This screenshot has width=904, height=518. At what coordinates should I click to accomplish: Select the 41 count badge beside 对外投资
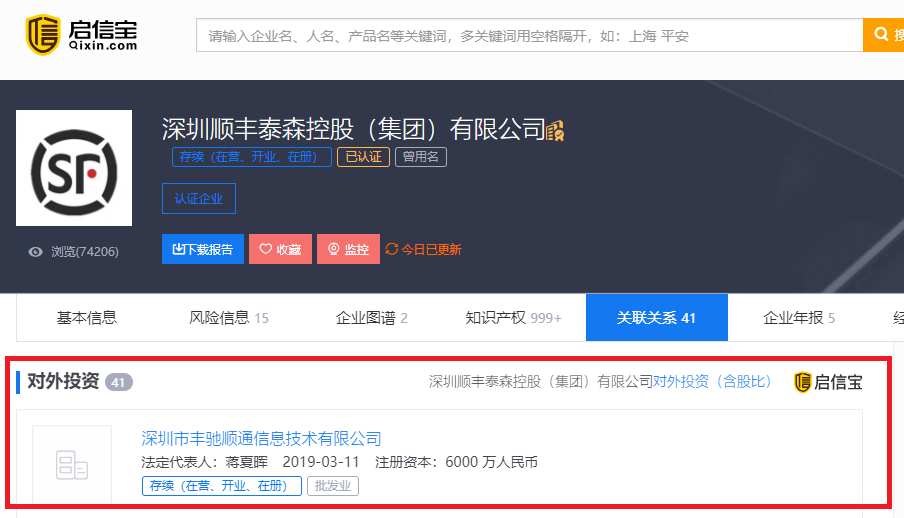(x=119, y=382)
